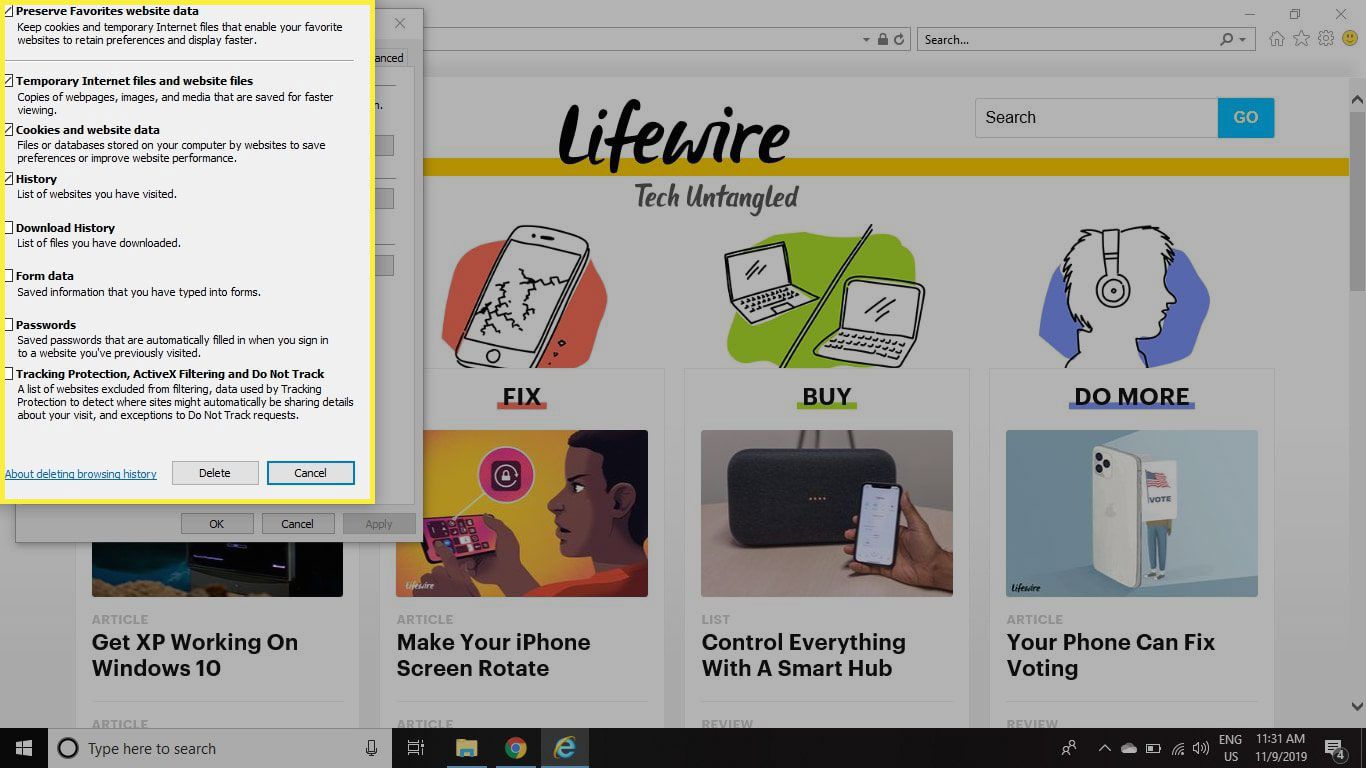Expand the search provider dropdown arrow

pos(1243,40)
